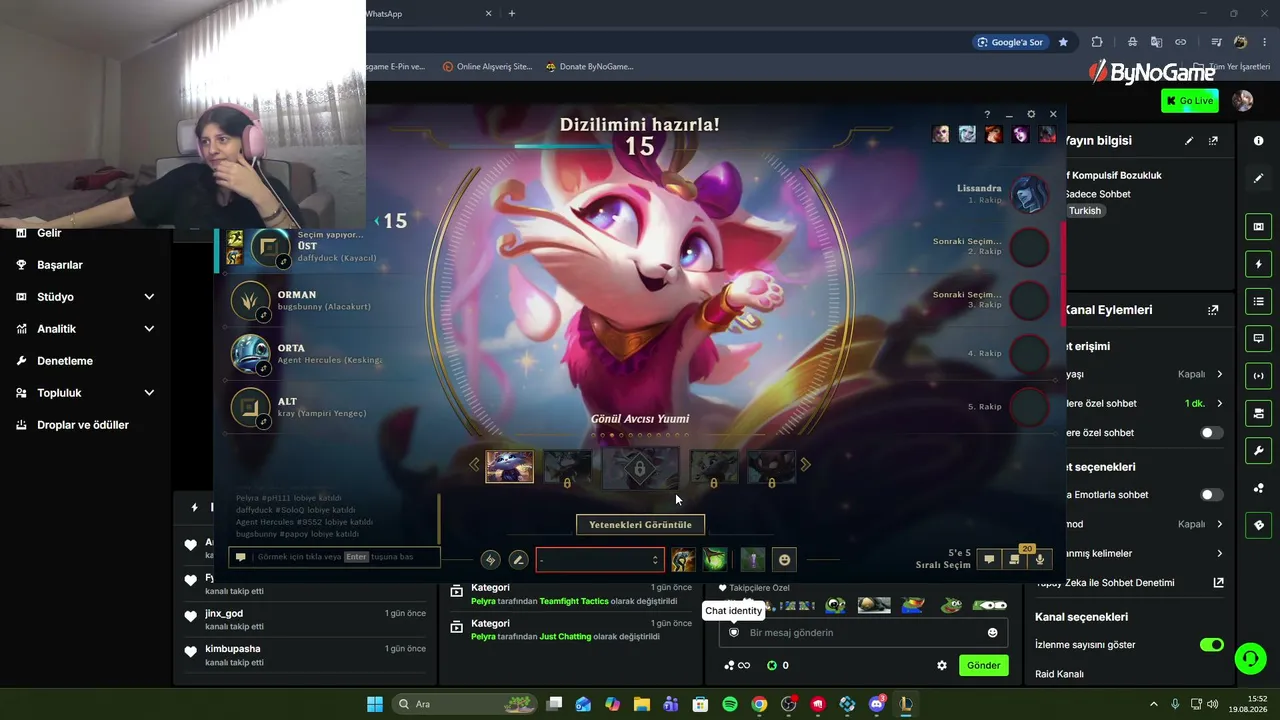Pop out the Yayın bilgisi panel
1280x720 pixels.
(1213, 141)
